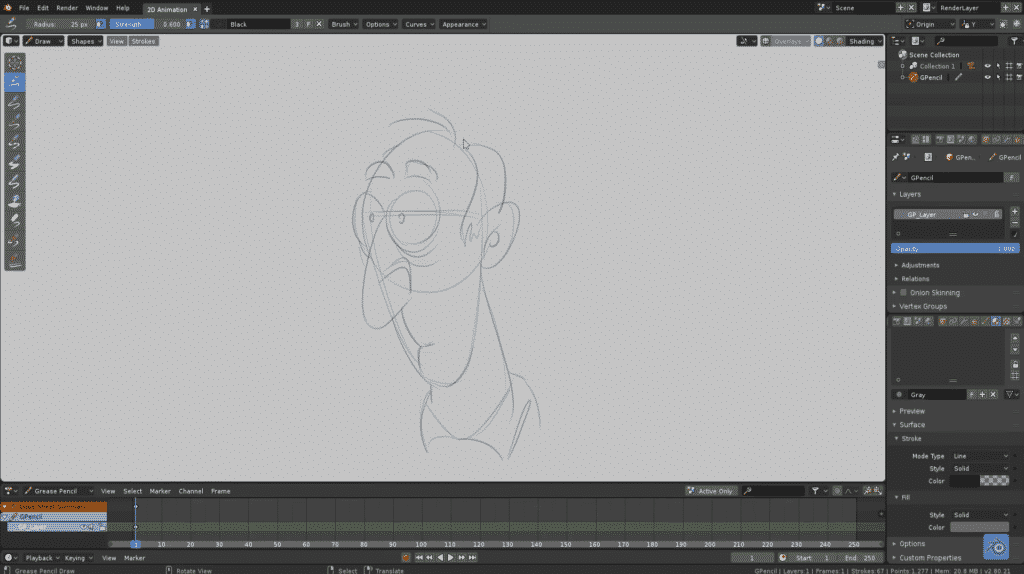Image resolution: width=1024 pixels, height=574 pixels.
Task: Open the File menu
Action: click(x=24, y=8)
